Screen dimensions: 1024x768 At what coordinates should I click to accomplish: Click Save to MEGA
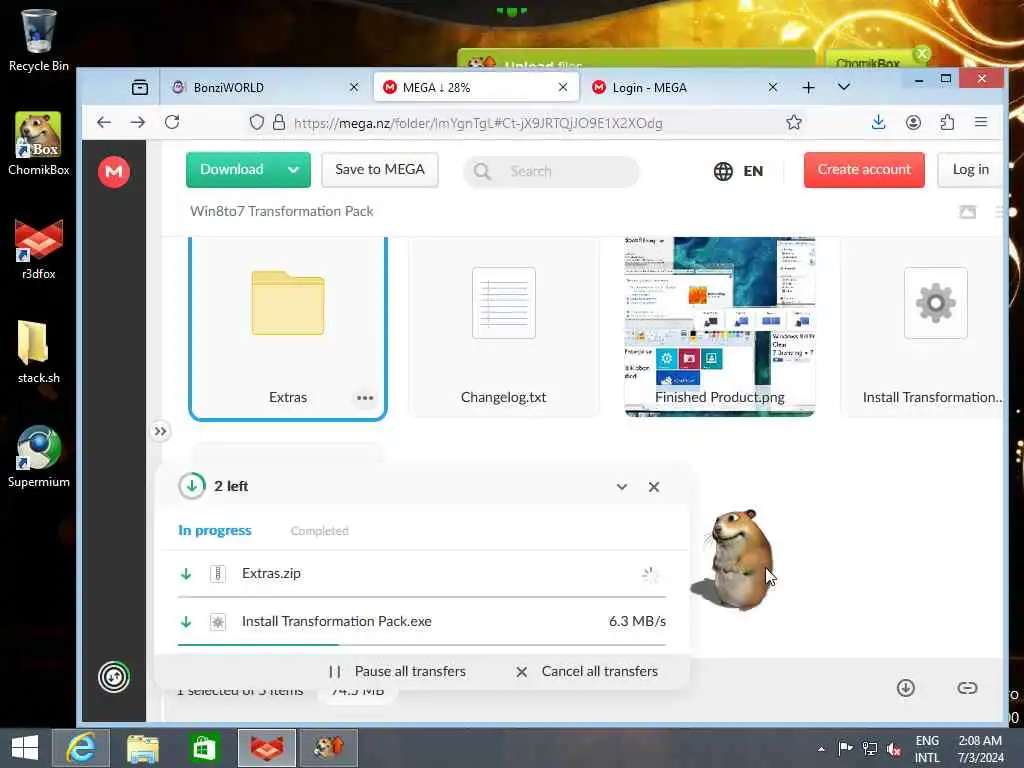click(379, 170)
